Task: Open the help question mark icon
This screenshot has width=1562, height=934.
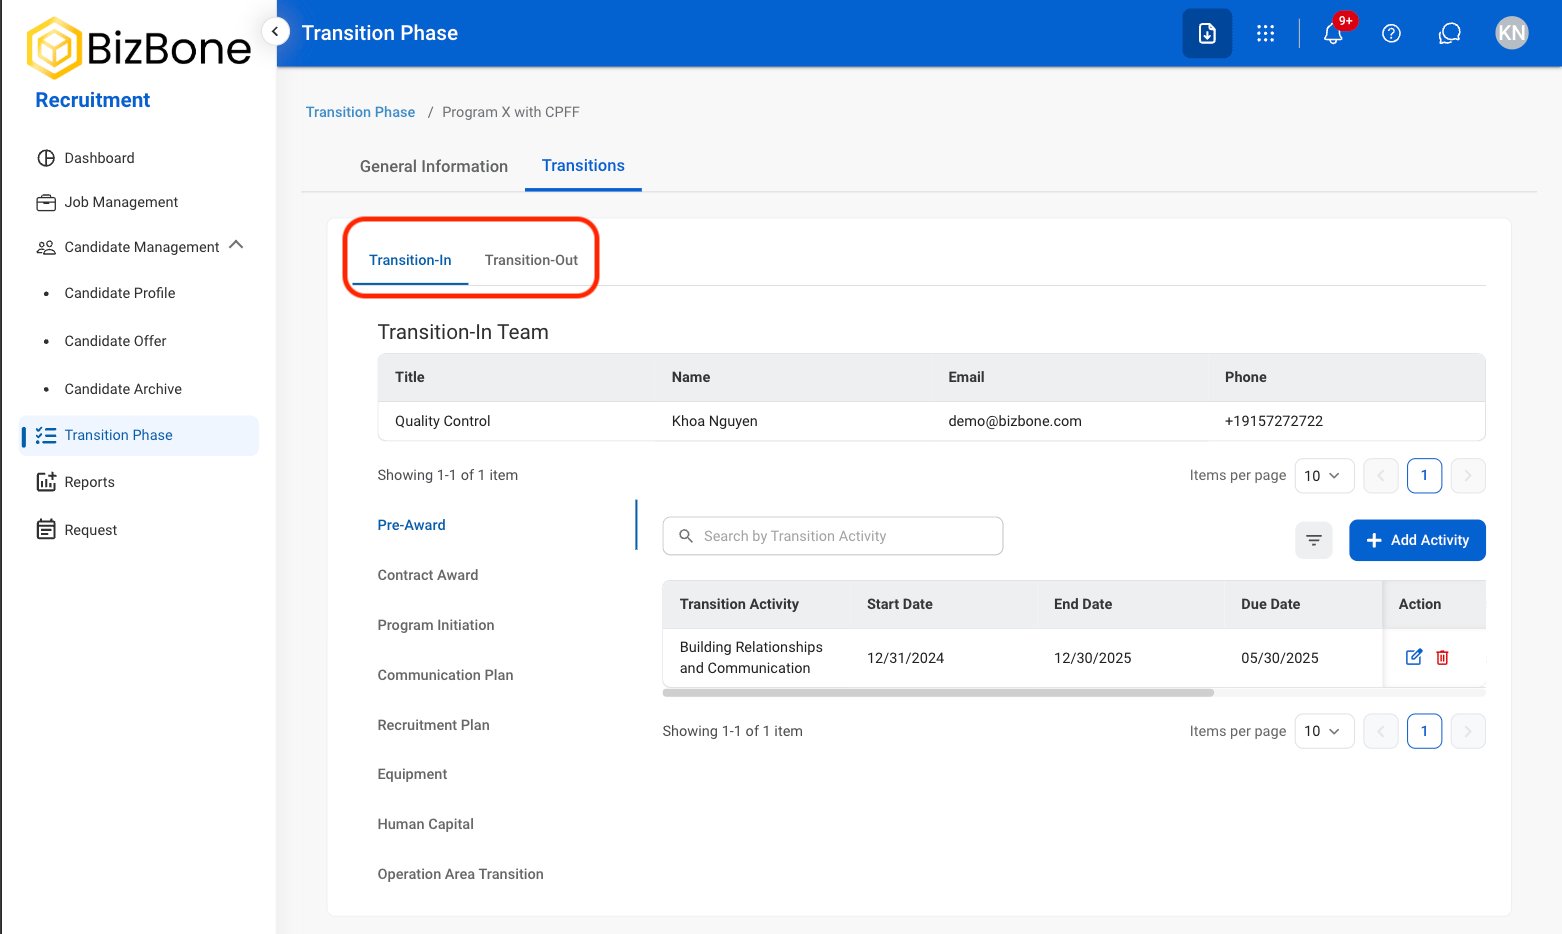Action: pos(1391,33)
